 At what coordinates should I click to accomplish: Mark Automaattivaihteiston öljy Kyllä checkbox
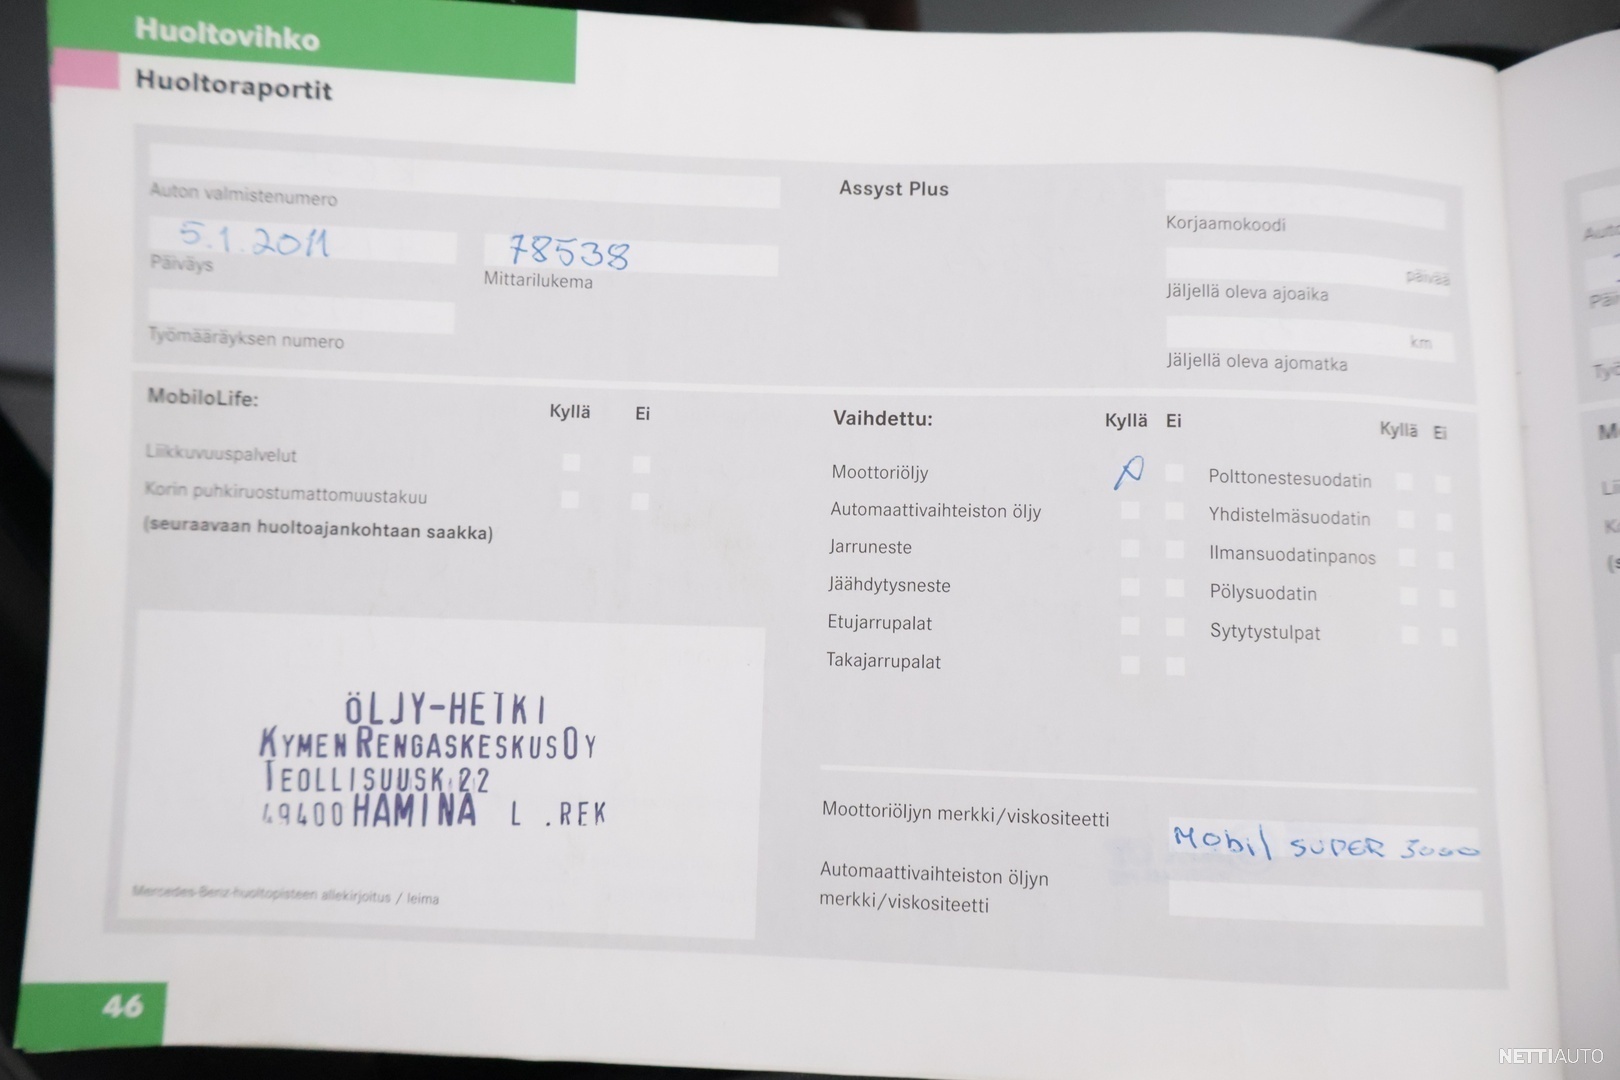pyautogui.click(x=1129, y=511)
